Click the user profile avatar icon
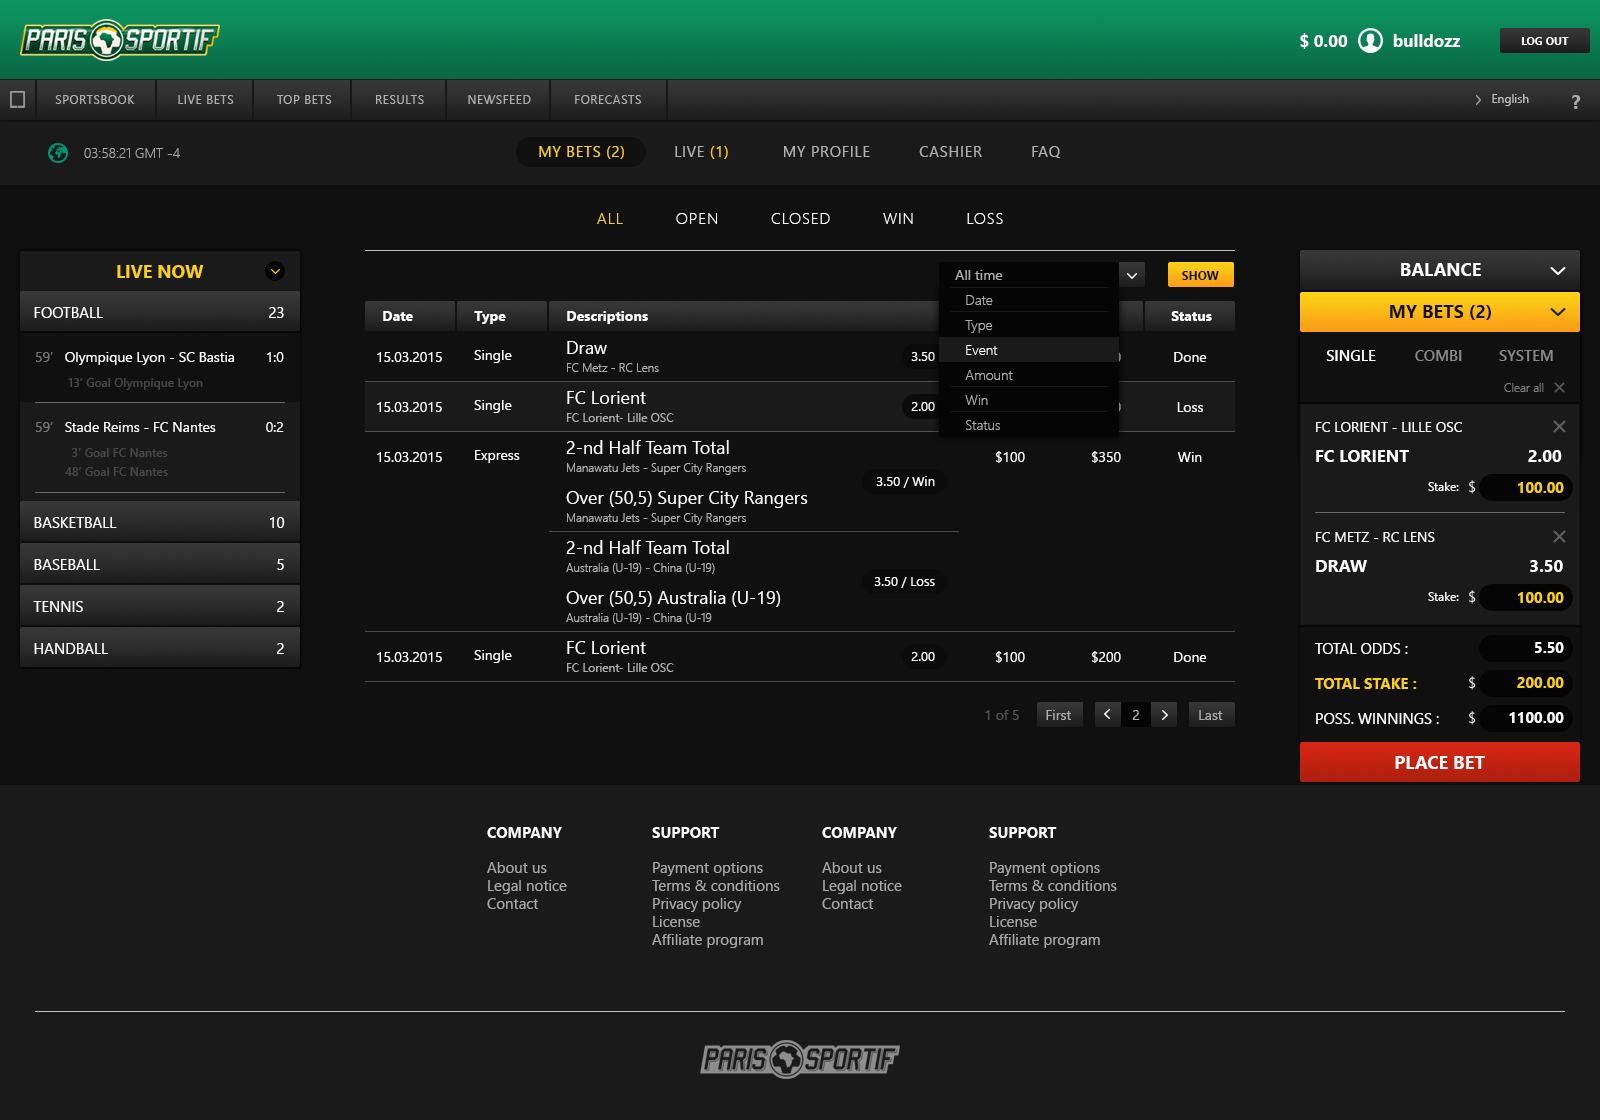The height and width of the screenshot is (1120, 1600). point(1371,41)
